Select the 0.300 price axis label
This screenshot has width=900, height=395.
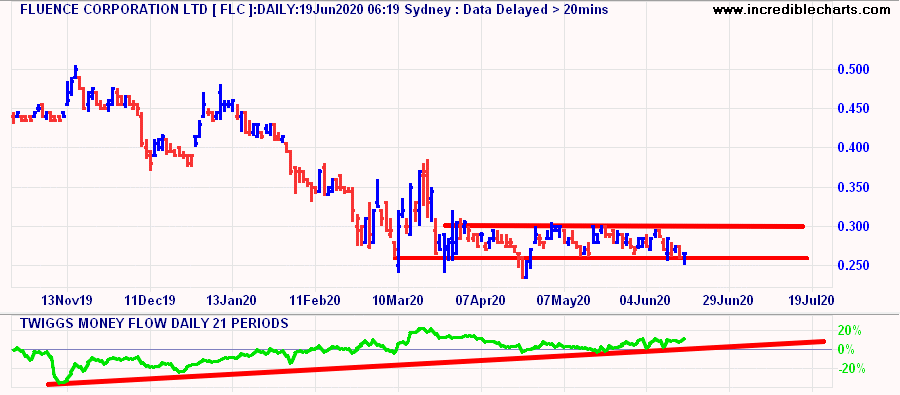tap(854, 227)
